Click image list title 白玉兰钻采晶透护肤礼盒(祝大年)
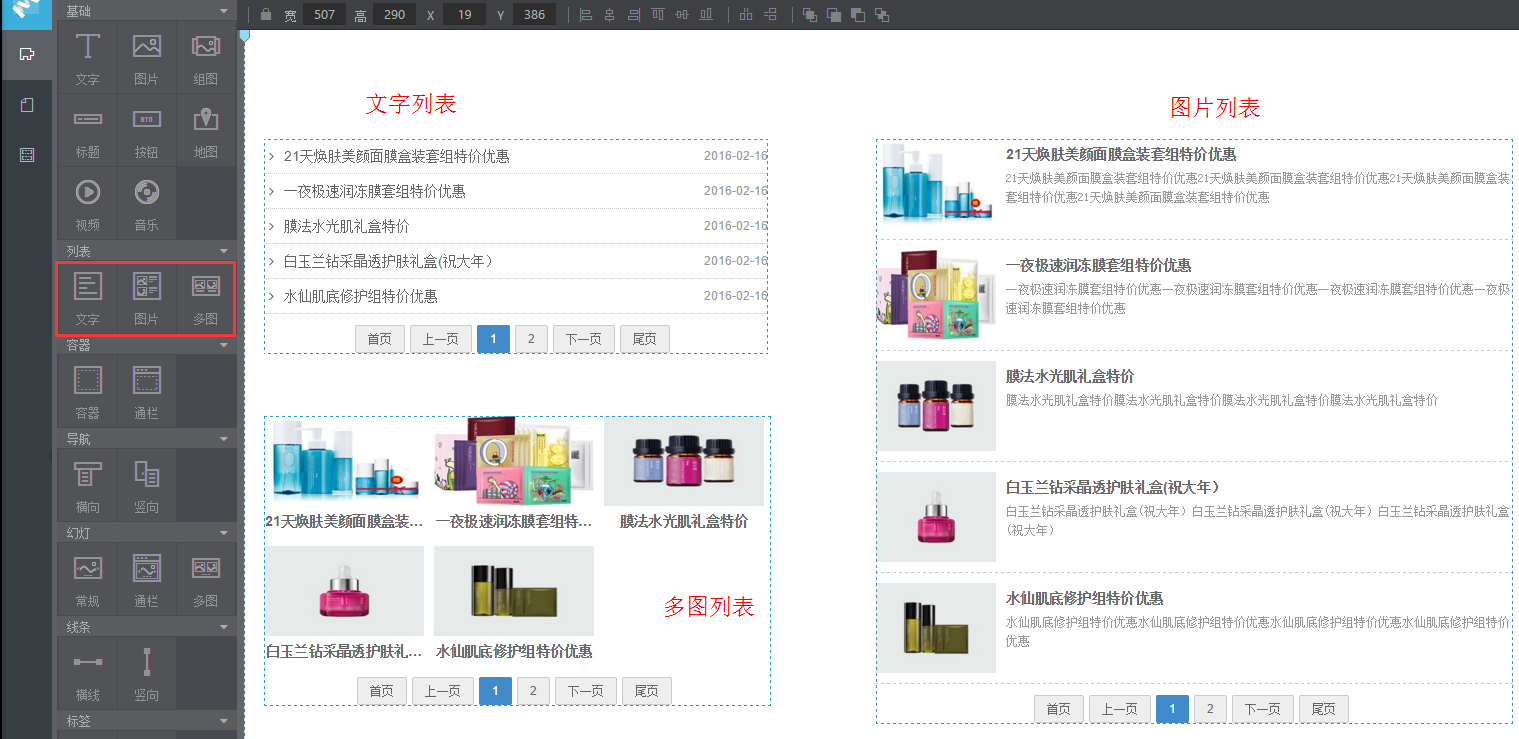1519x739 pixels. (1113, 487)
